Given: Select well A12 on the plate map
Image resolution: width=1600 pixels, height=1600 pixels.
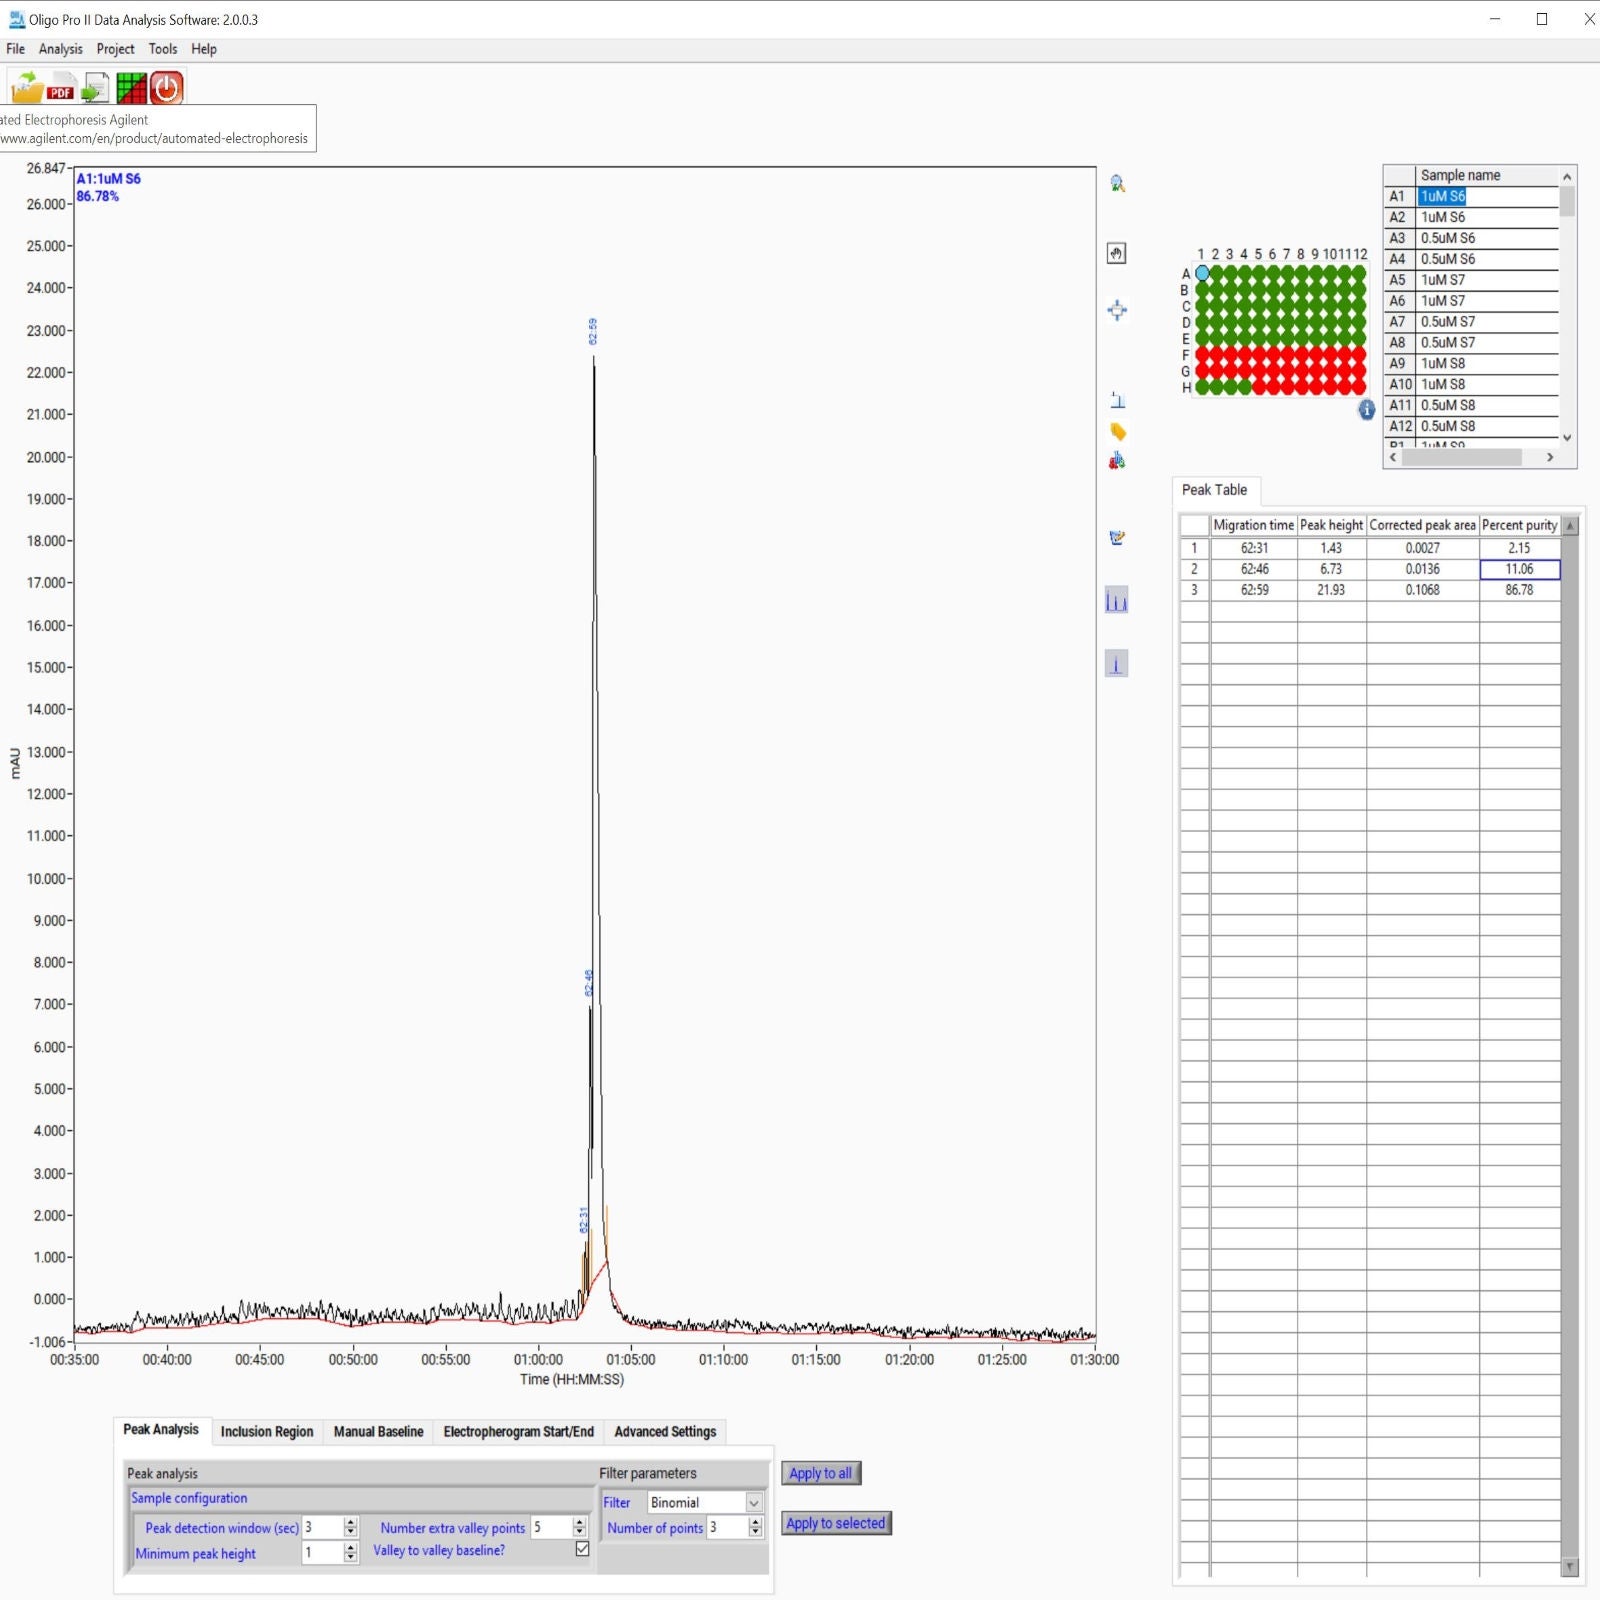Looking at the screenshot, I should [x=1358, y=273].
